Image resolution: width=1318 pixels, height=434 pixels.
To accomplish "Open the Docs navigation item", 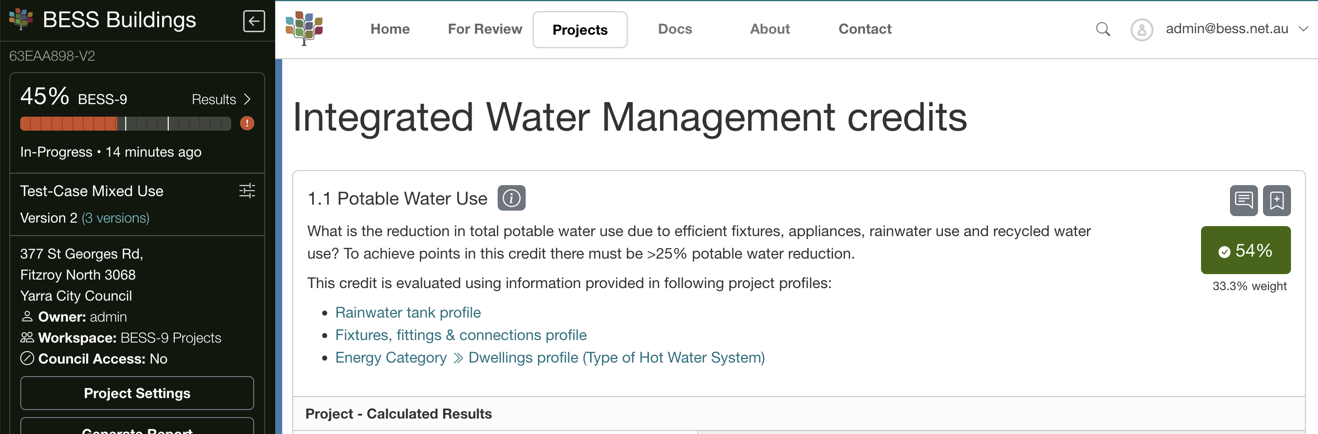I will click(675, 29).
